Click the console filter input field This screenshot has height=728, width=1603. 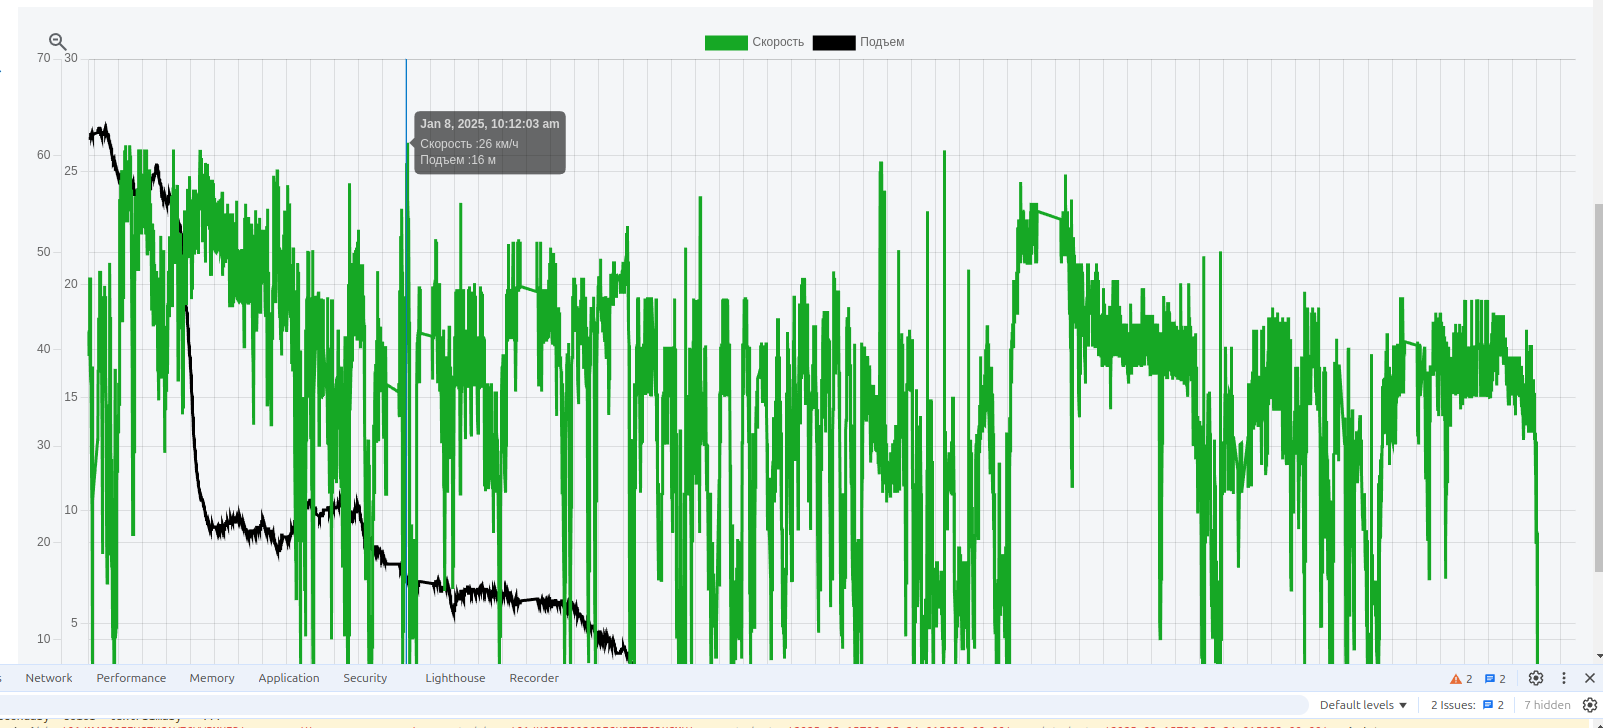650,705
